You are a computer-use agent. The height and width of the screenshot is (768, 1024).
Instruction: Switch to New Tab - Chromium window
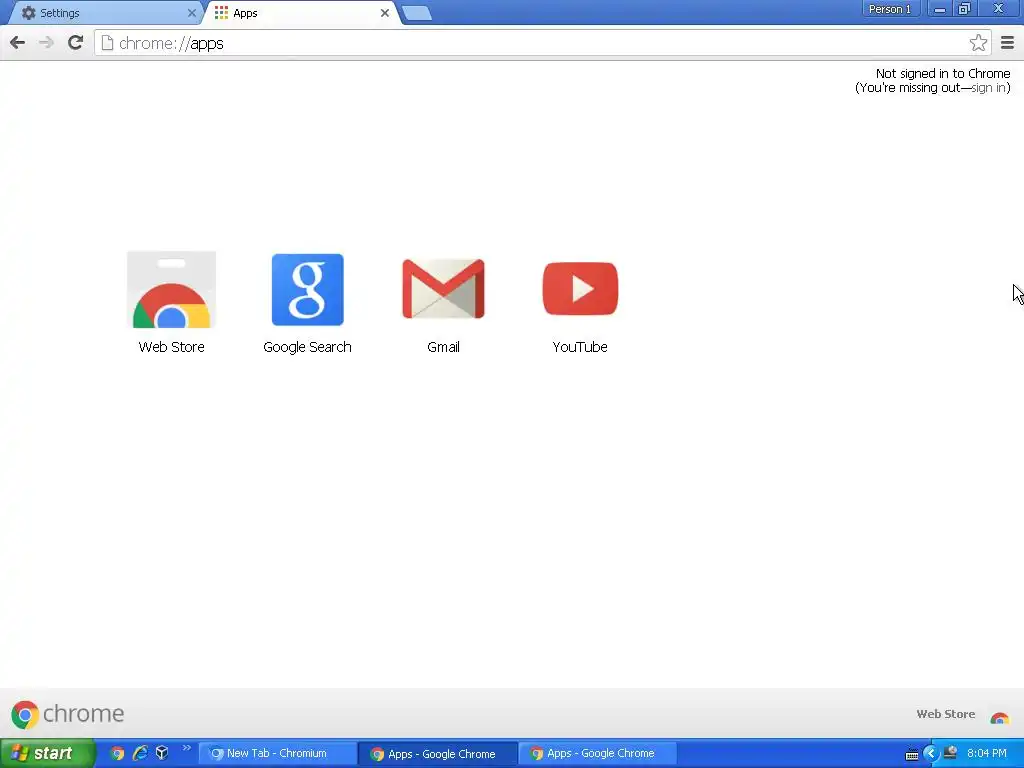click(x=278, y=753)
